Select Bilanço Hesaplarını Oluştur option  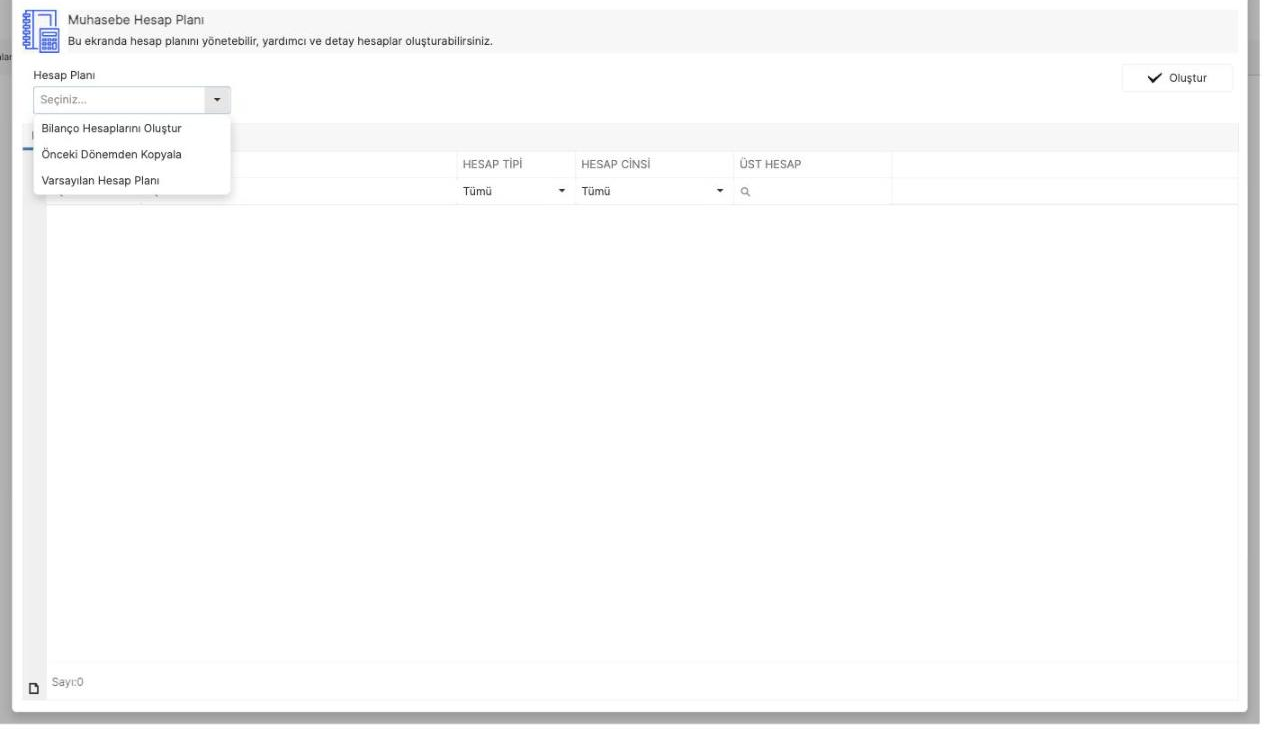click(132, 128)
